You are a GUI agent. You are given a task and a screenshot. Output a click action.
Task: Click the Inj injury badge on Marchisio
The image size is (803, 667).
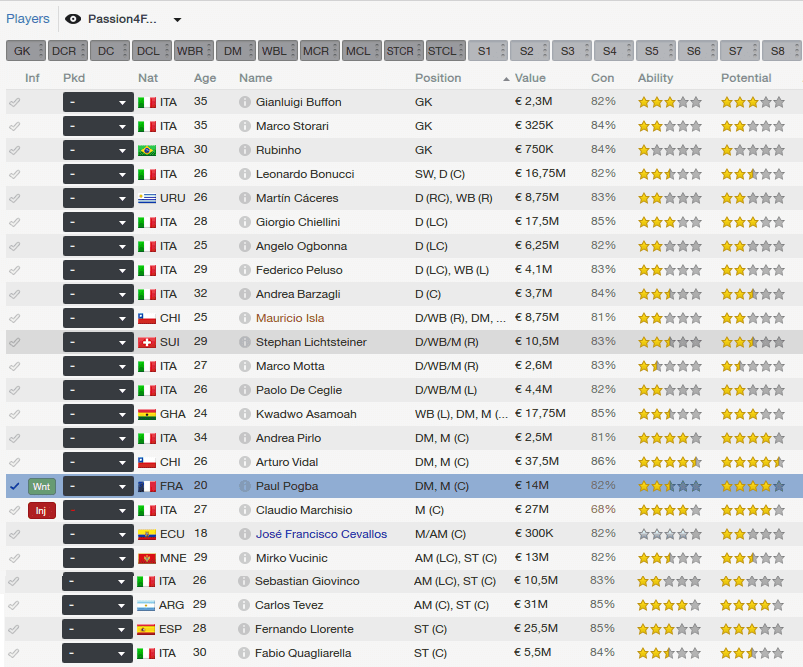pyautogui.click(x=41, y=510)
